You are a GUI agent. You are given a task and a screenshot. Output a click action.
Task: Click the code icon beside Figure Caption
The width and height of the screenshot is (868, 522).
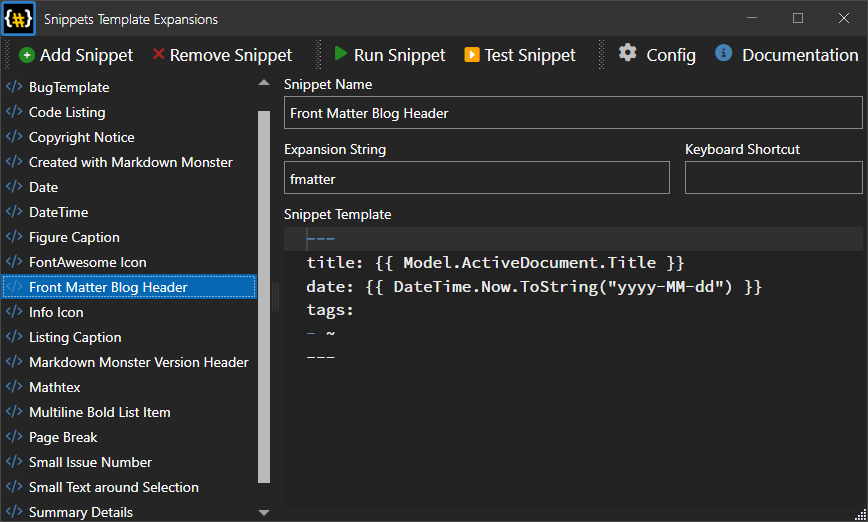coord(14,236)
